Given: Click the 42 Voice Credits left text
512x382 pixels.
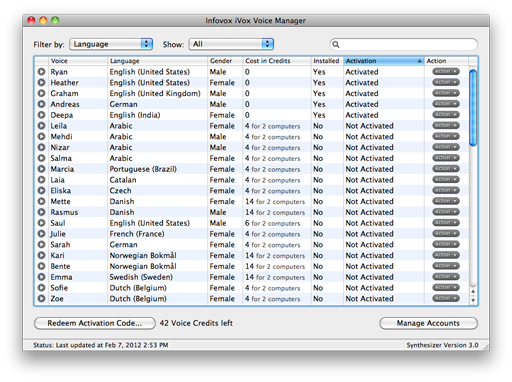Looking at the screenshot, I should coord(196,323).
